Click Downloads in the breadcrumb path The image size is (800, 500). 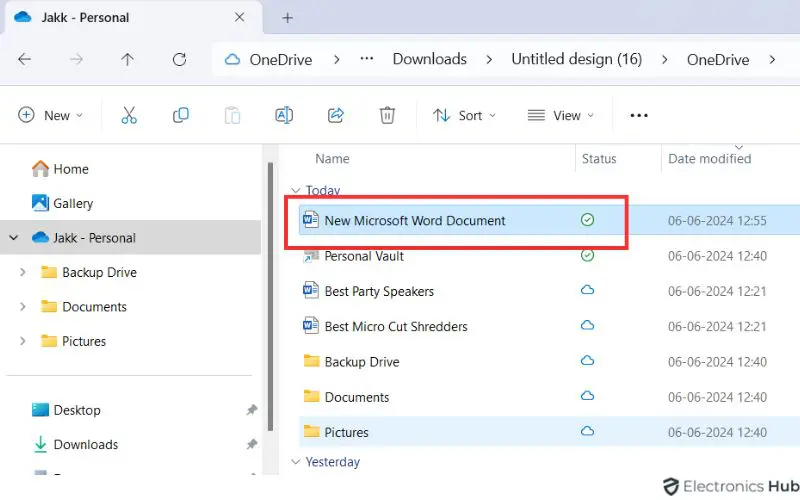click(x=430, y=59)
